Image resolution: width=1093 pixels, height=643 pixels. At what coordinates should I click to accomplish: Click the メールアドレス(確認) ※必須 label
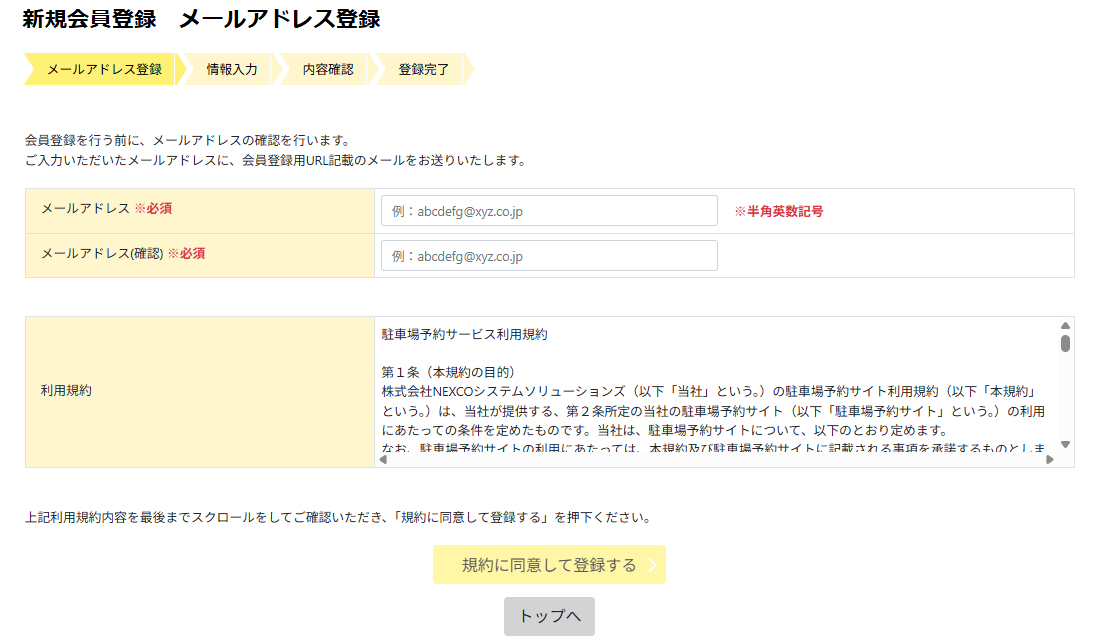point(122,254)
